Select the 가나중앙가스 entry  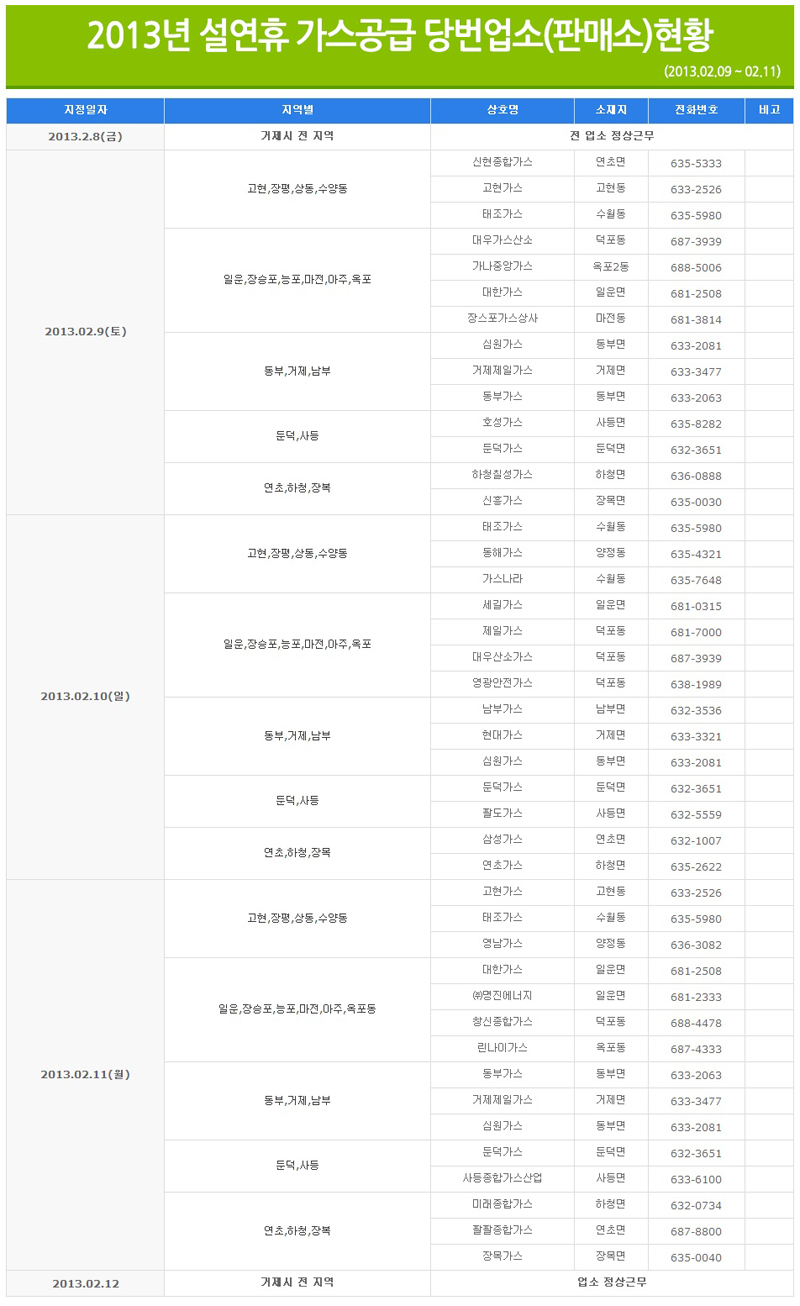click(x=502, y=266)
